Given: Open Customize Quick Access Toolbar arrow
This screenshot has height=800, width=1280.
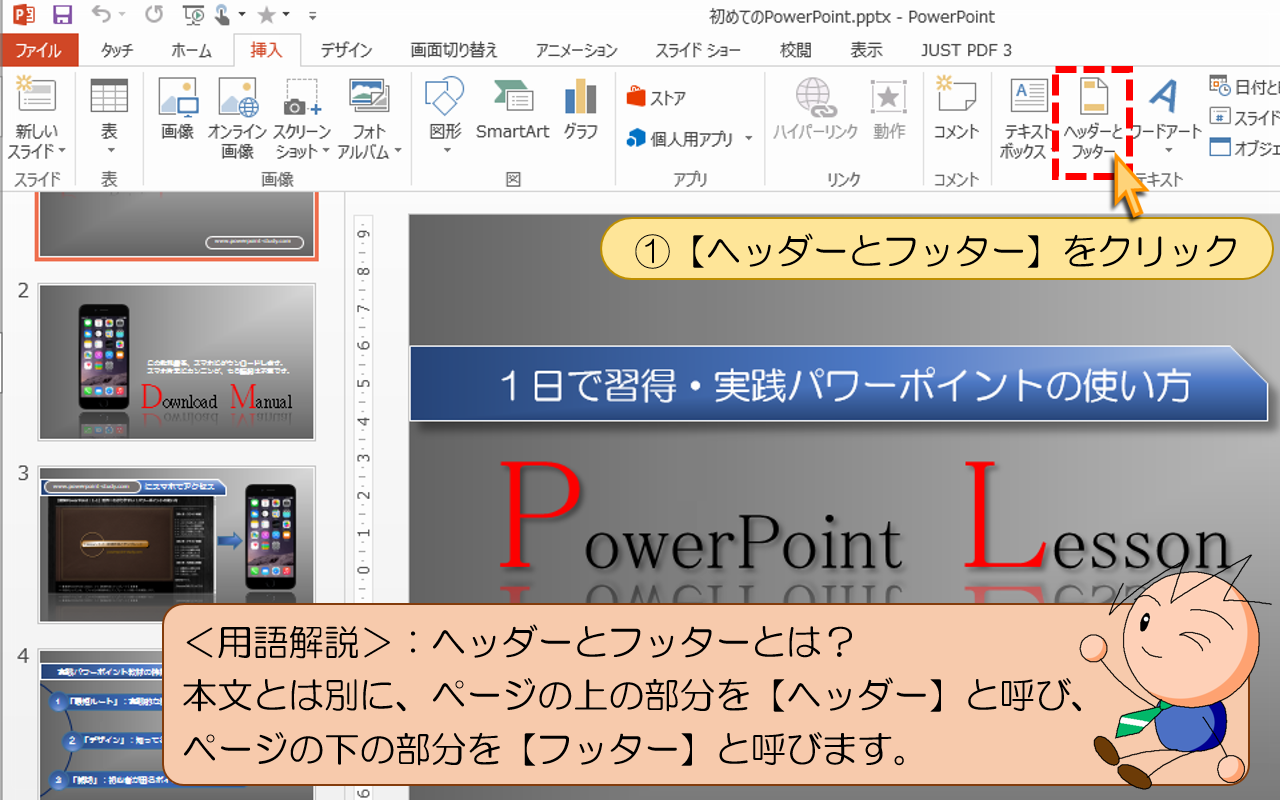Looking at the screenshot, I should pyautogui.click(x=312, y=16).
